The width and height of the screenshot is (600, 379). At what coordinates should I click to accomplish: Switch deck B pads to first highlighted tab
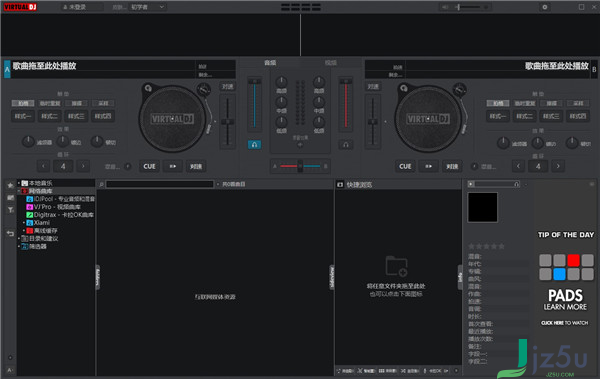point(498,103)
